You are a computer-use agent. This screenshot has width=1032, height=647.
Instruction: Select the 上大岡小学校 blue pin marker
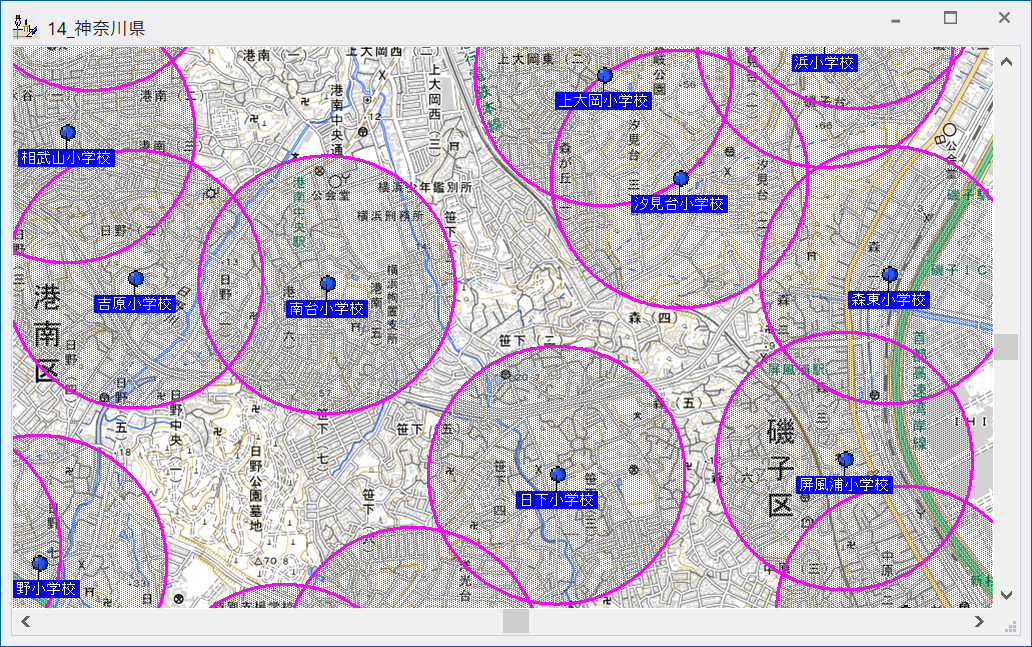[605, 76]
